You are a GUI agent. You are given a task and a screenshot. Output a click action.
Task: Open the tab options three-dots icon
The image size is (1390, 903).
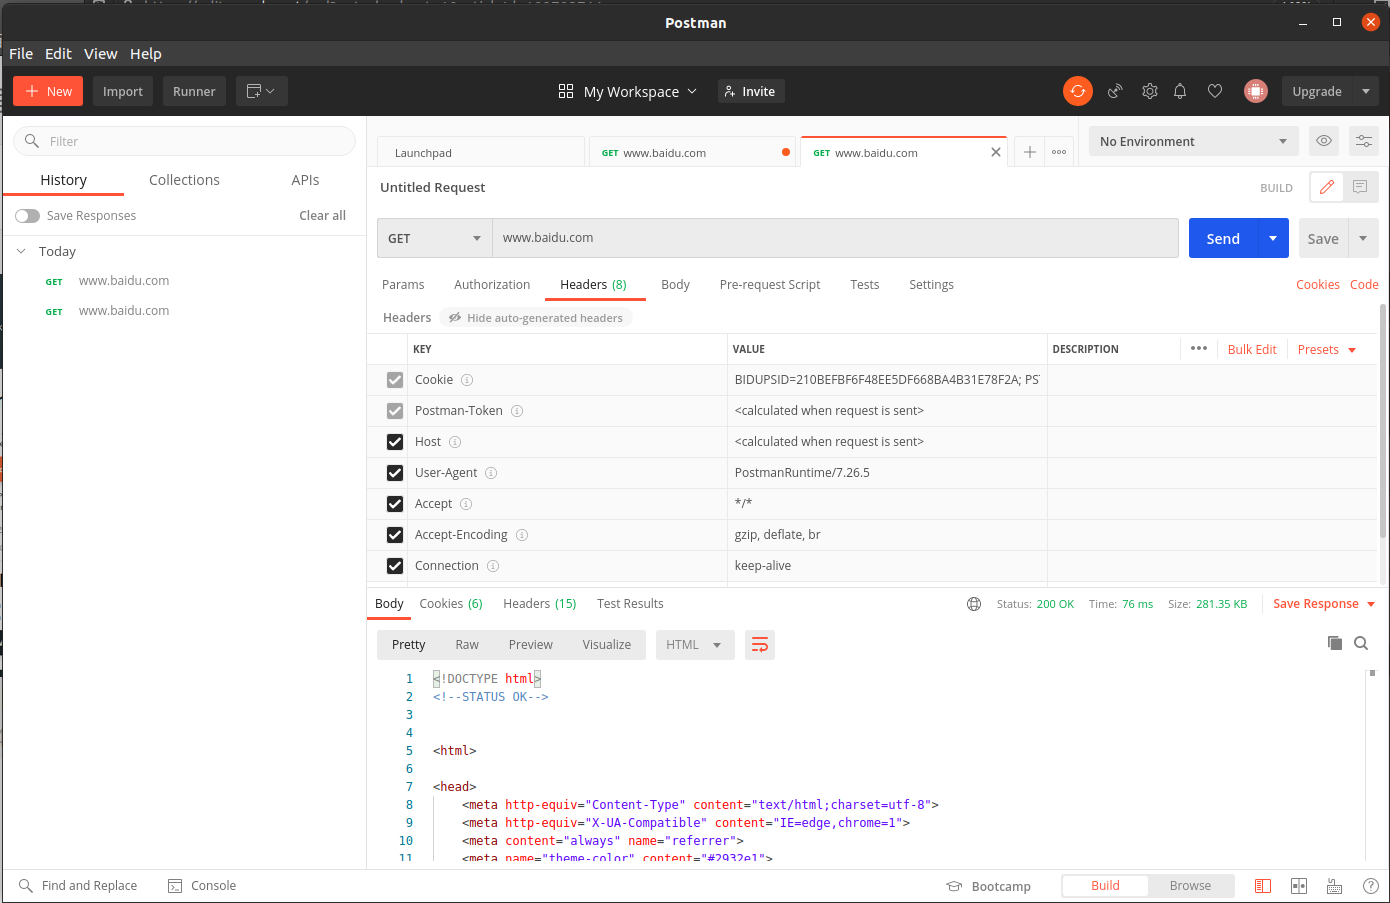click(1059, 152)
